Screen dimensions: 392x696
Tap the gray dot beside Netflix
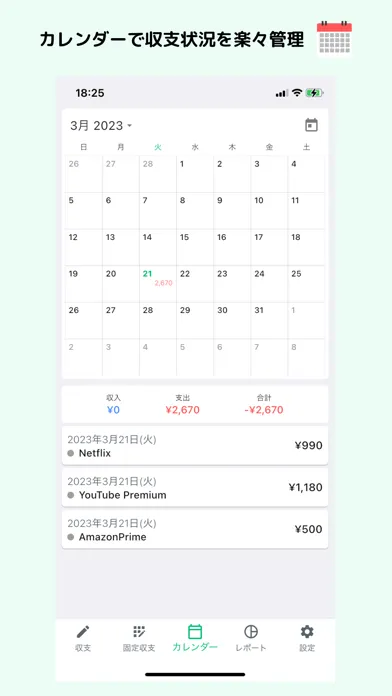point(71,453)
